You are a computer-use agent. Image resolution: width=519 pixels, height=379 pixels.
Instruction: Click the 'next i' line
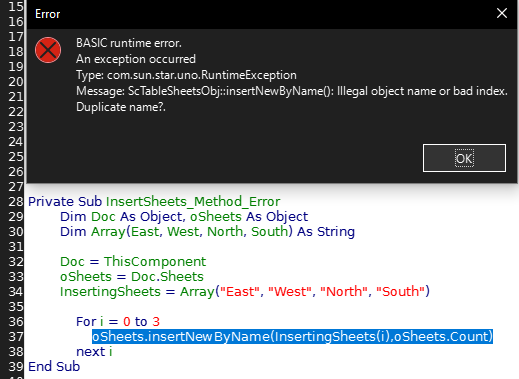(x=94, y=352)
